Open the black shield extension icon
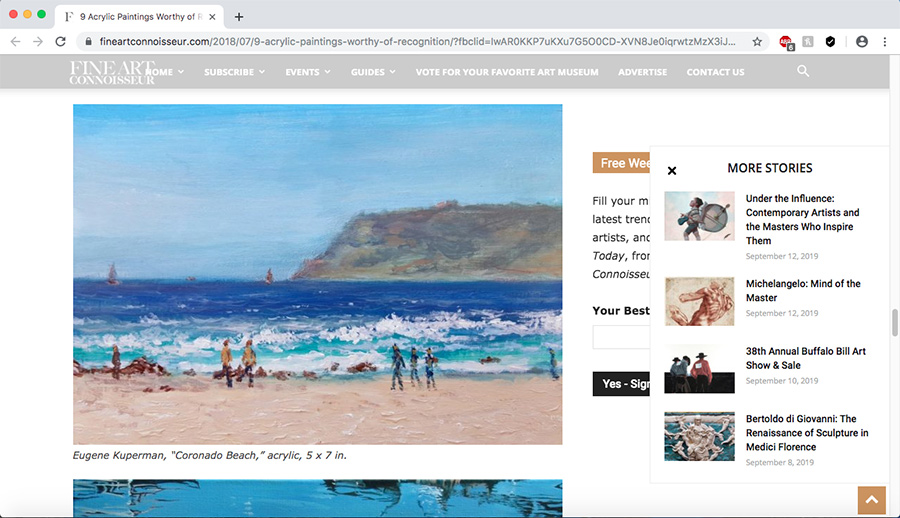 [830, 41]
